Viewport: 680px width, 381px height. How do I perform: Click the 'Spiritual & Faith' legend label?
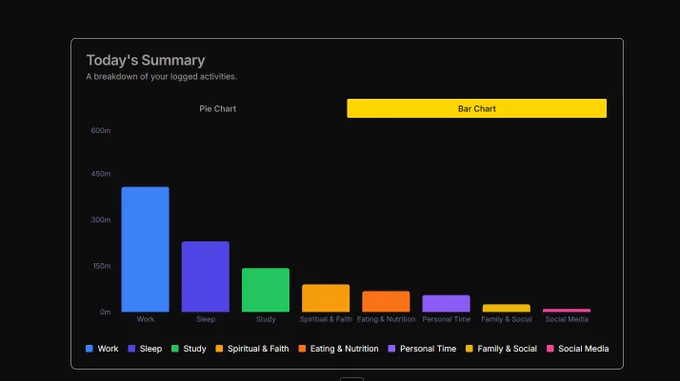(258, 348)
